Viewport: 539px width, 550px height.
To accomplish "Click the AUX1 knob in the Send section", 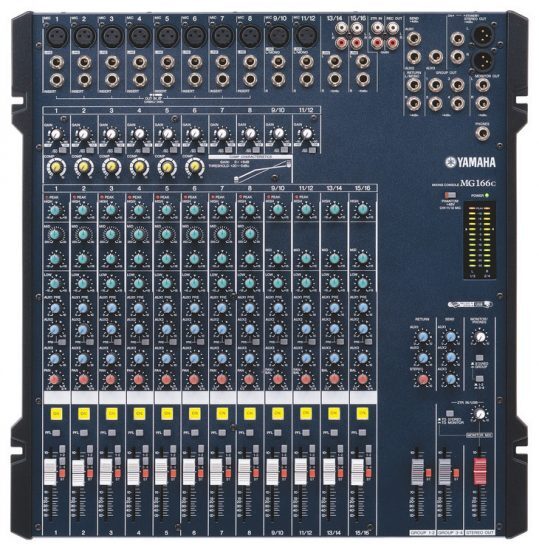I will [x=451, y=337].
